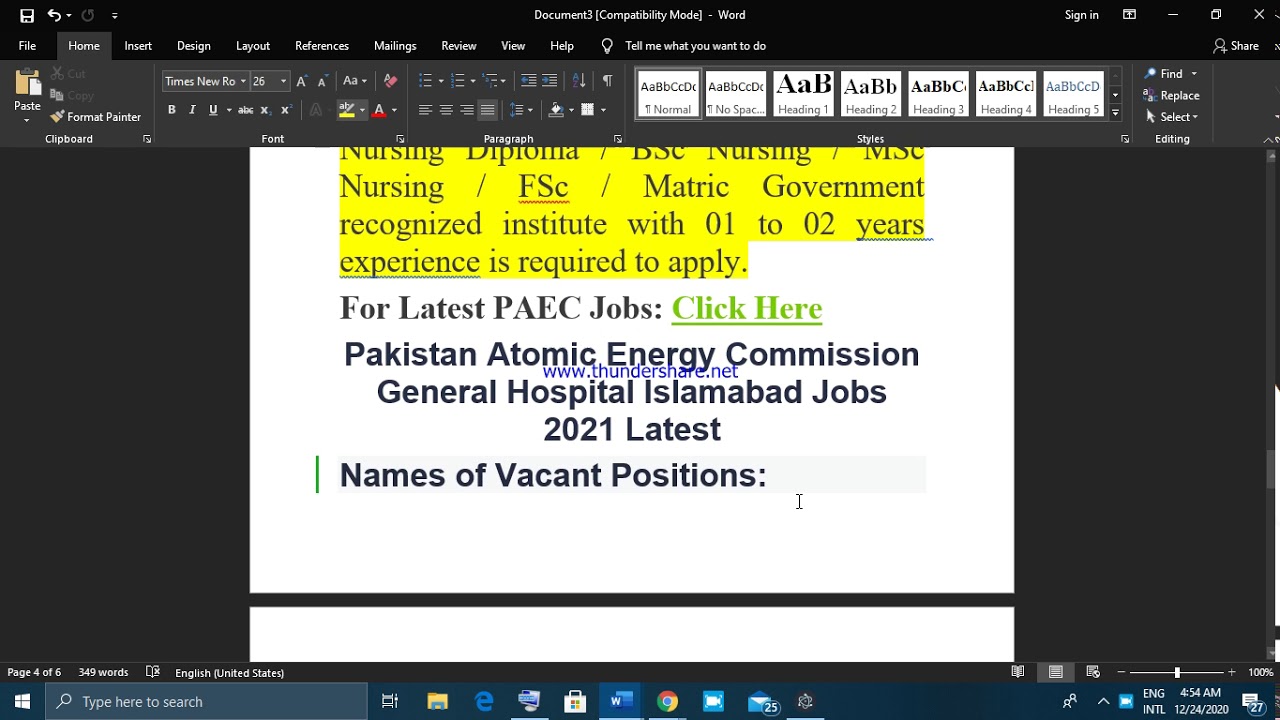Screen dimensions: 1280x720
Task: Toggle Strikethrough formatting
Action: click(245, 110)
